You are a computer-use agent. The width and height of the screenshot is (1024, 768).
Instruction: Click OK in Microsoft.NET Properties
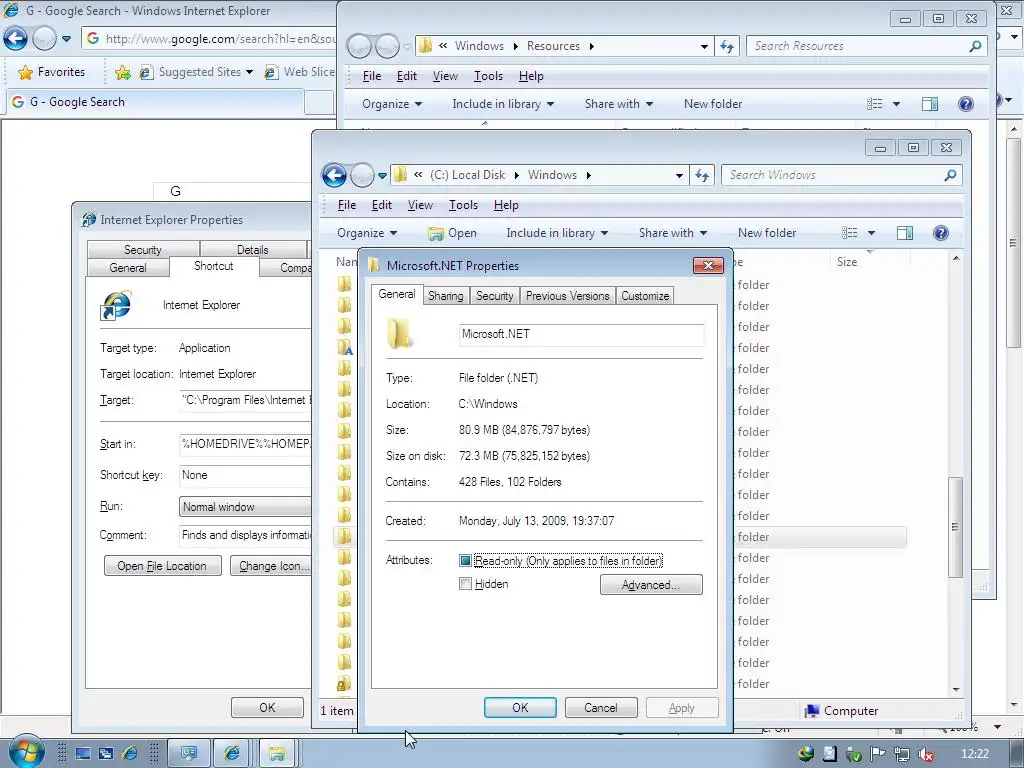(x=520, y=708)
